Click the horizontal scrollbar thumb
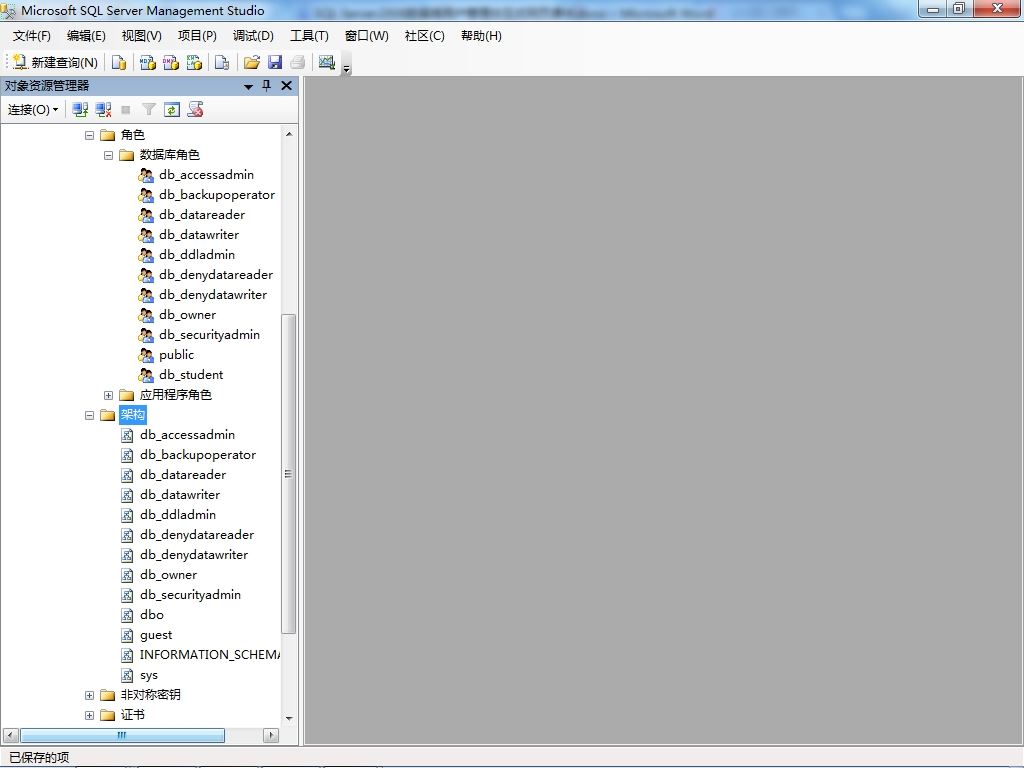 122,735
